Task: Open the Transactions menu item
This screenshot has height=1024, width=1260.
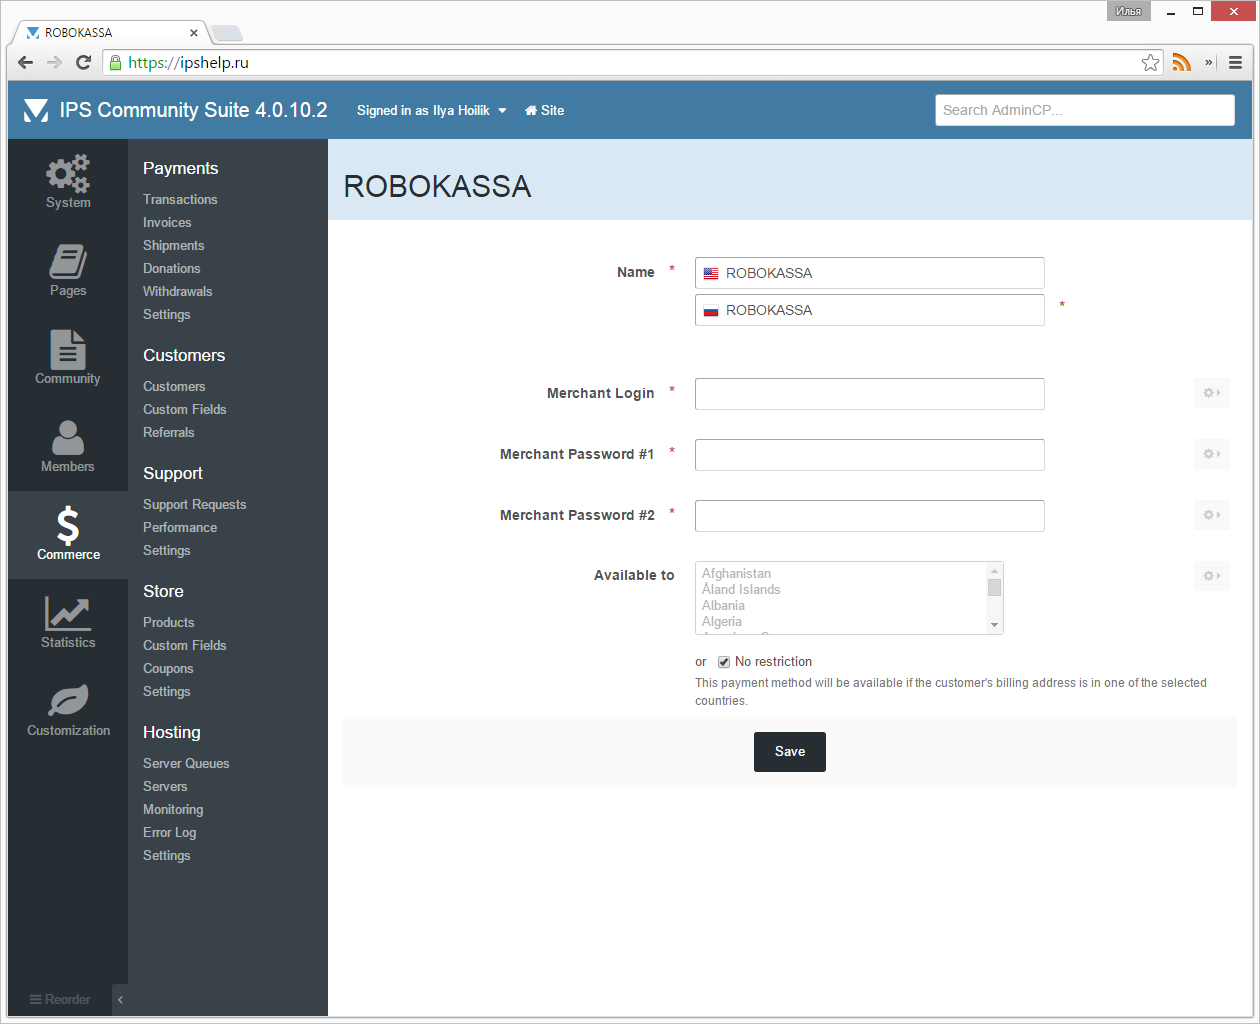Action: pos(180,199)
